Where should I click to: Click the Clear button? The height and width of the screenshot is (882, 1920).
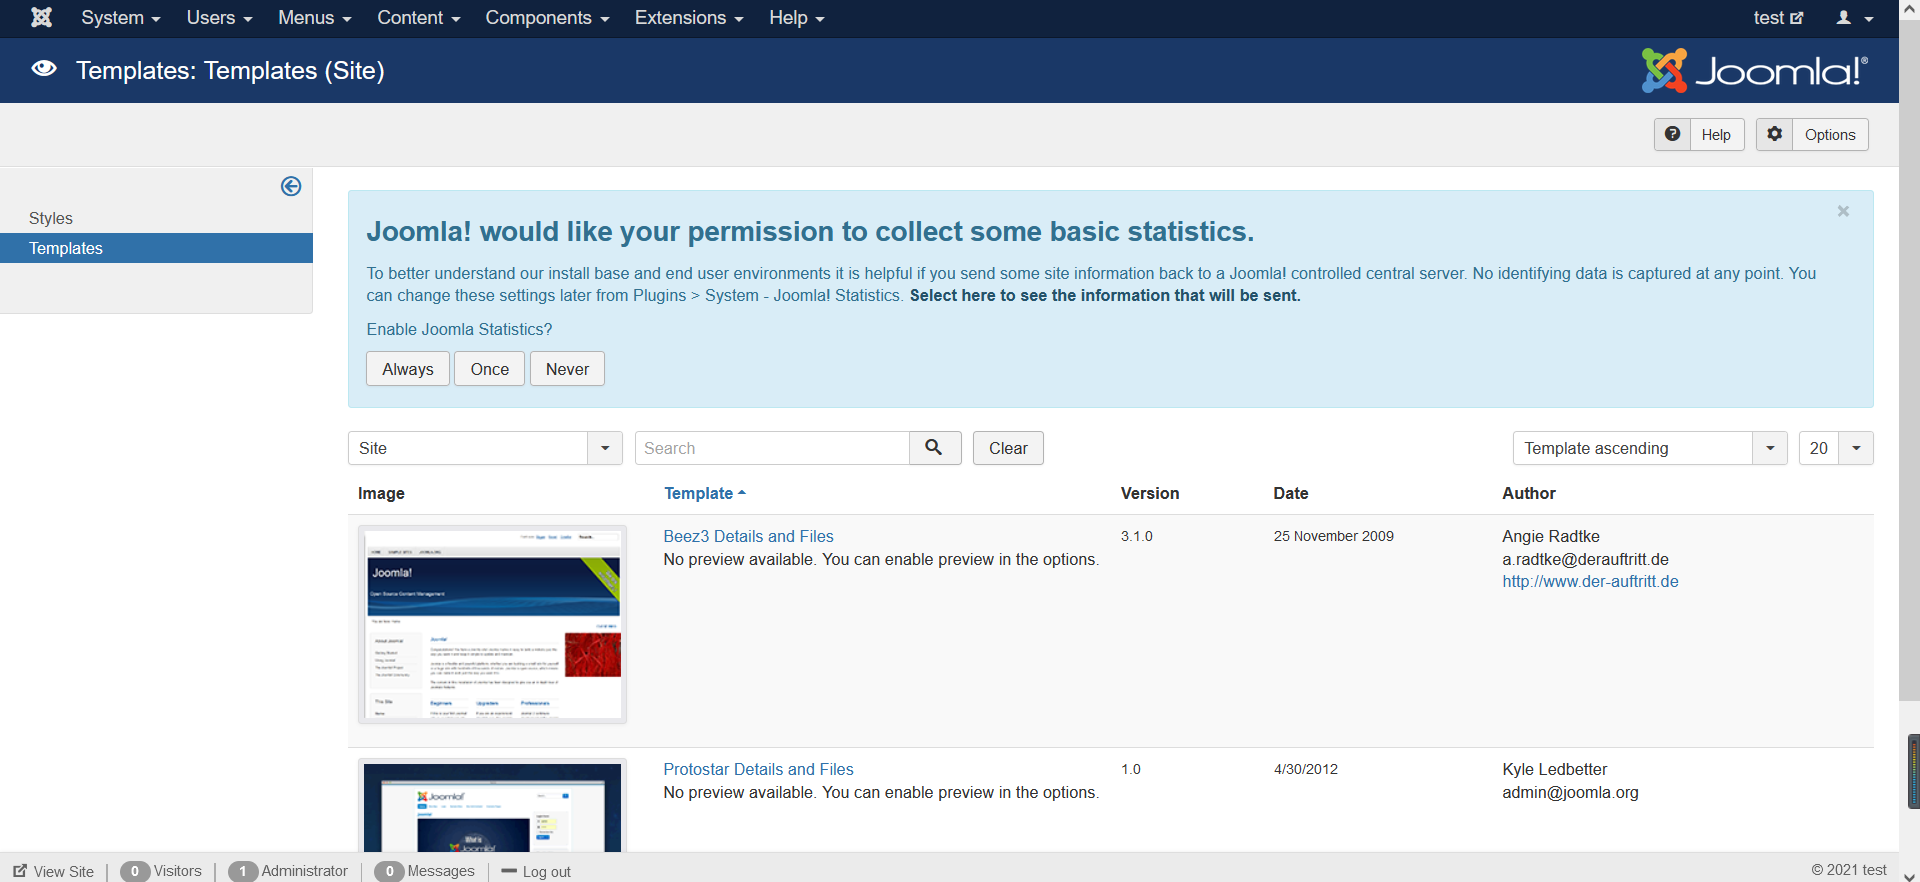coord(1008,448)
